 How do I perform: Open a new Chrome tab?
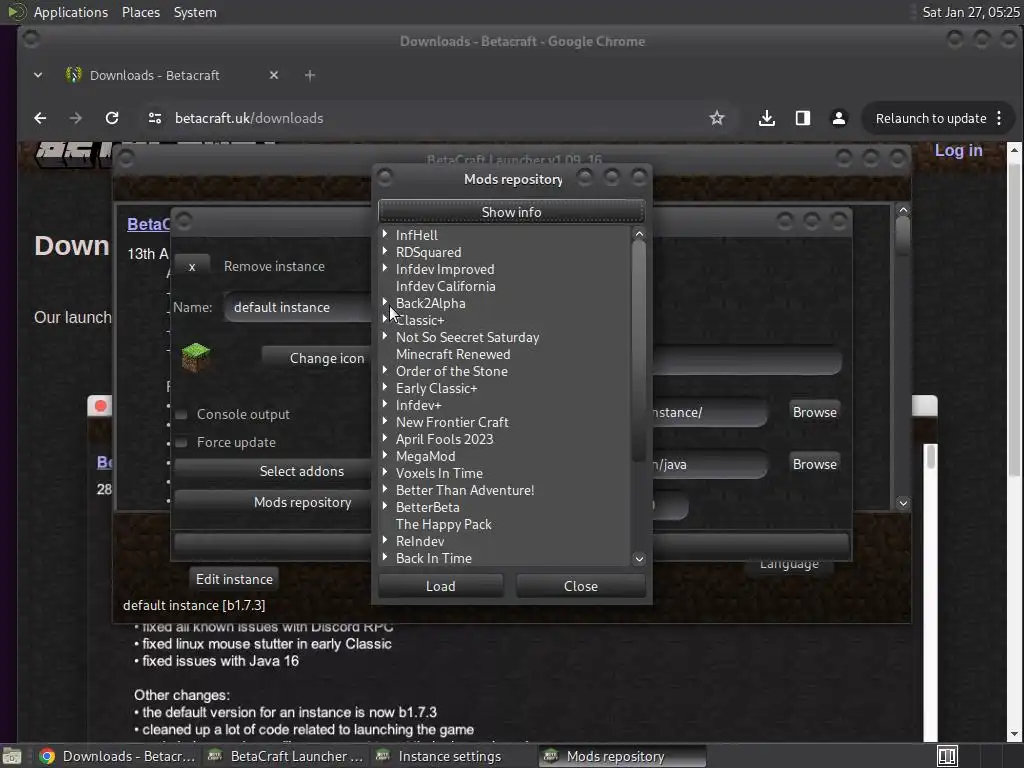pyautogui.click(x=310, y=75)
